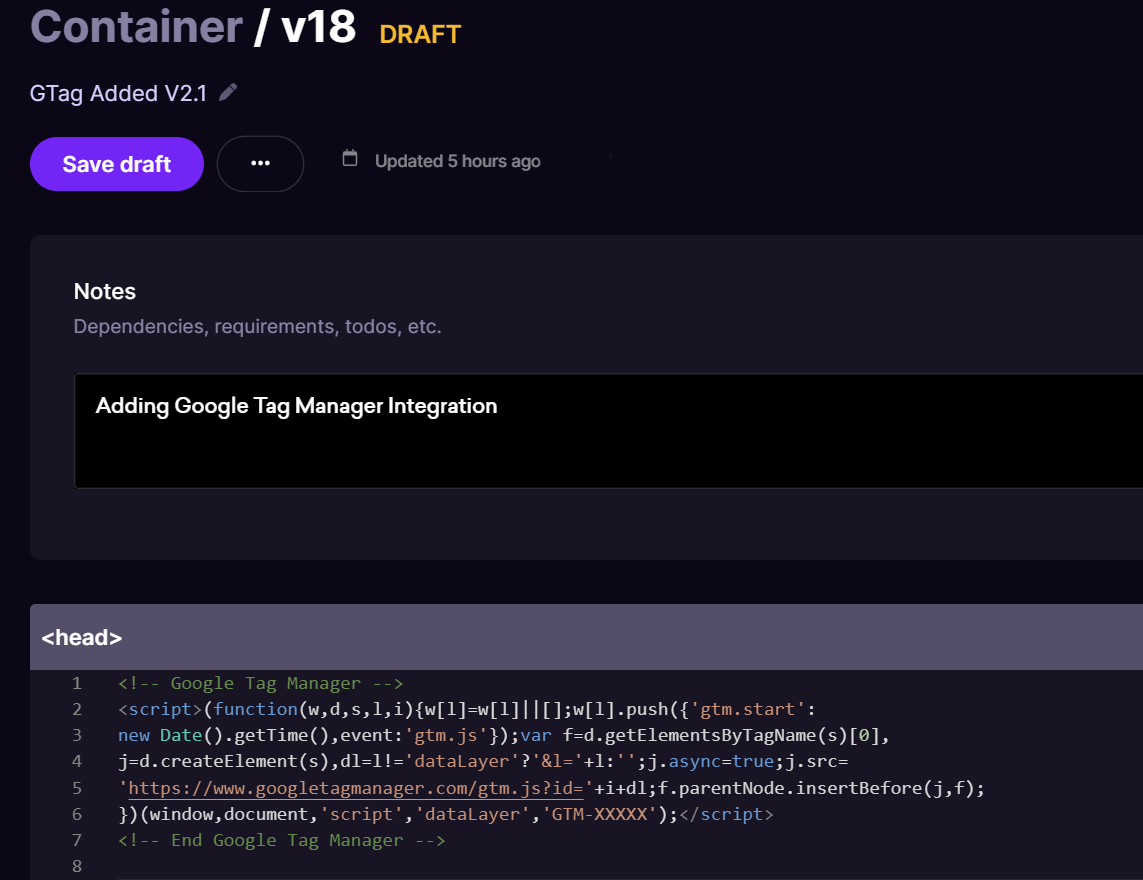
Task: Click the word function on line 2
Action: pyautogui.click(x=255, y=709)
